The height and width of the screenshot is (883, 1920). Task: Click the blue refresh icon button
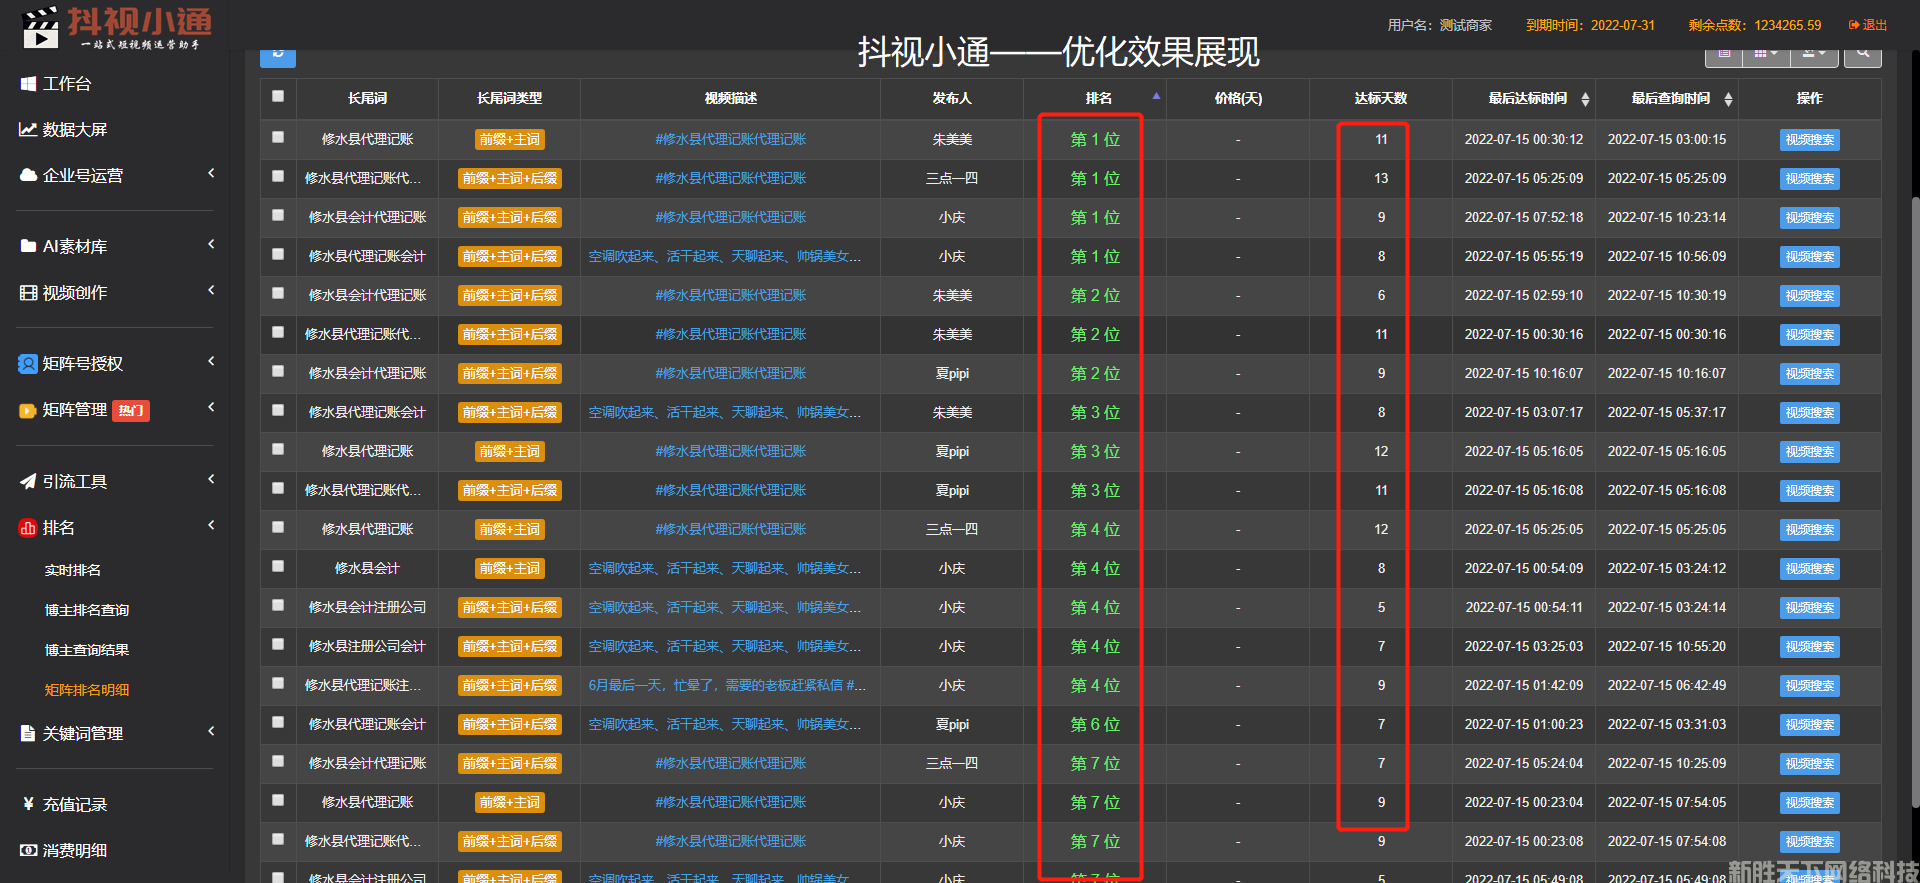277,55
